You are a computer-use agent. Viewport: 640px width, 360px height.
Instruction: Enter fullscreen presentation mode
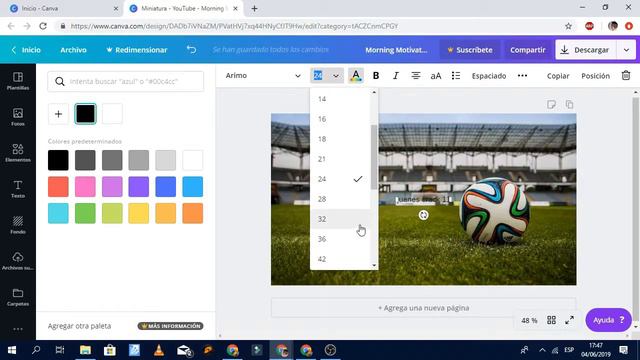pos(569,320)
